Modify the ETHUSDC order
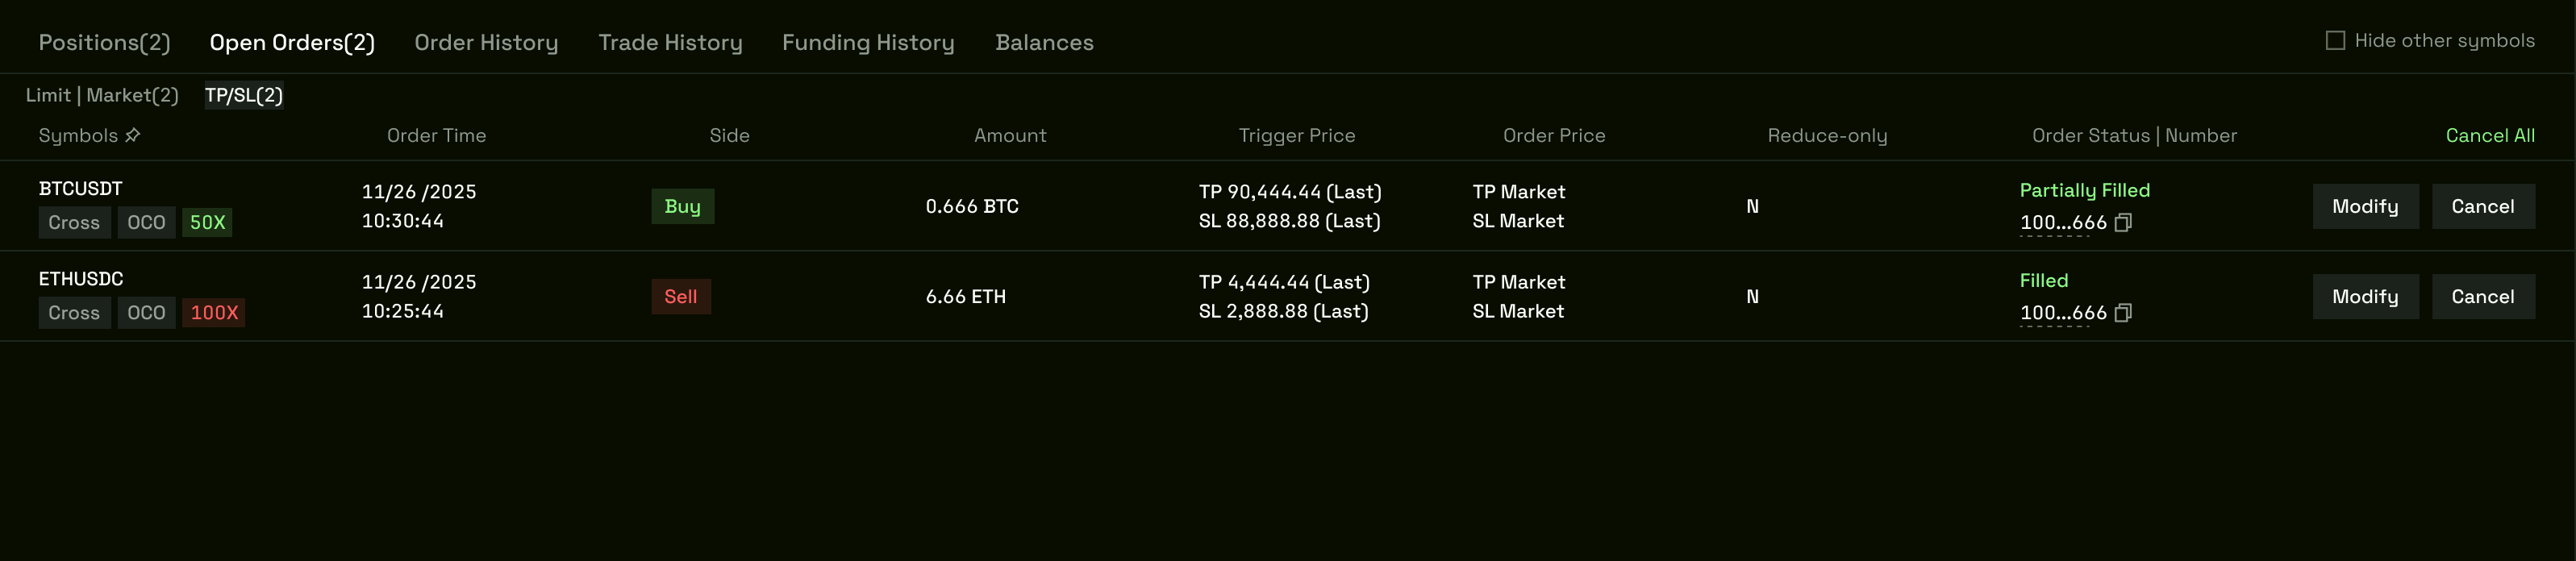Image resolution: width=2576 pixels, height=561 pixels. click(x=2365, y=297)
